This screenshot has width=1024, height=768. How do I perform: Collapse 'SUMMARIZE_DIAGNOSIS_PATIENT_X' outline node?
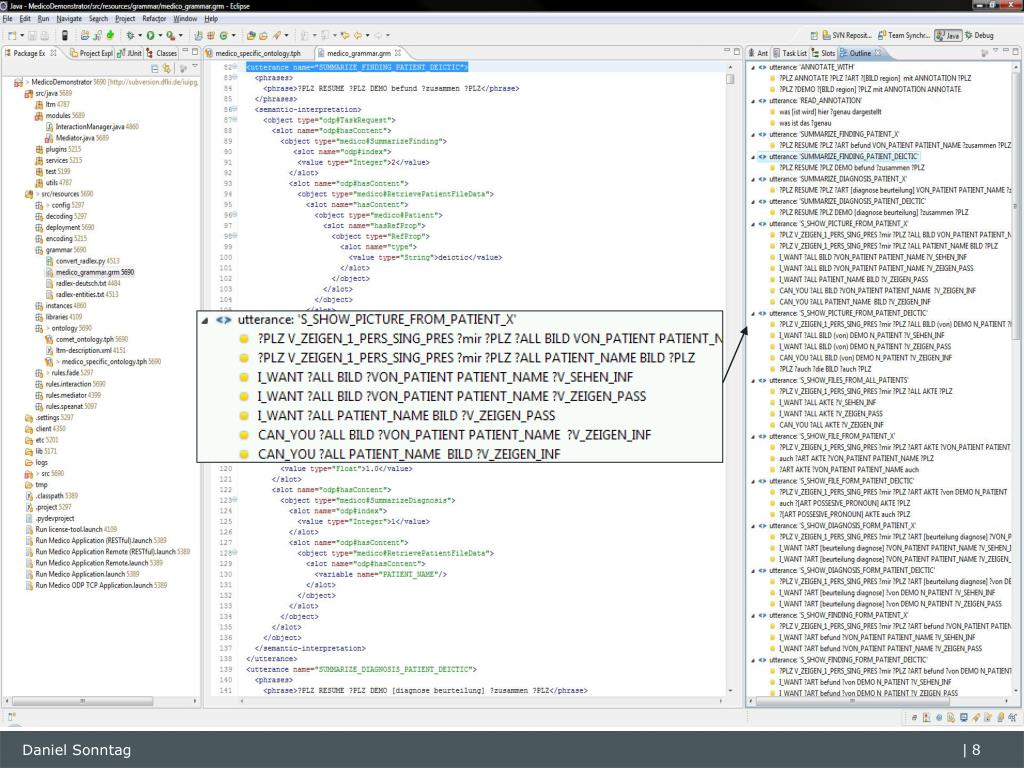click(x=752, y=179)
